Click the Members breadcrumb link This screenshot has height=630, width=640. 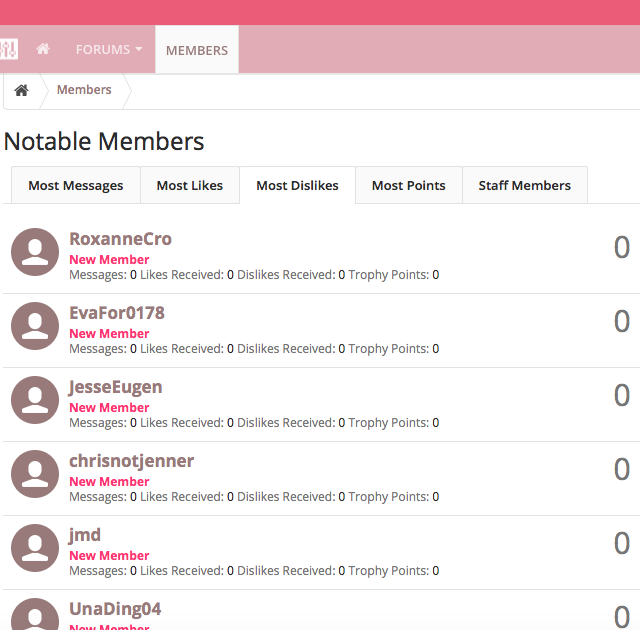pyautogui.click(x=84, y=90)
